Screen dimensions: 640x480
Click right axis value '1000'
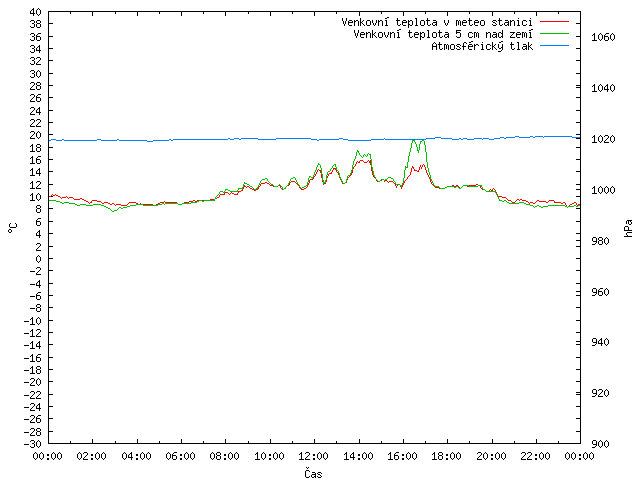(x=603, y=190)
